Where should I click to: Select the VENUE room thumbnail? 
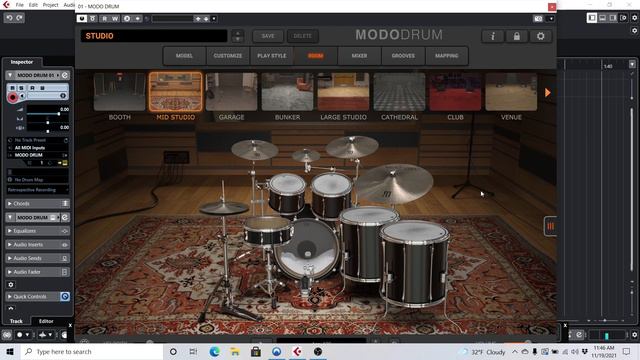coord(511,92)
